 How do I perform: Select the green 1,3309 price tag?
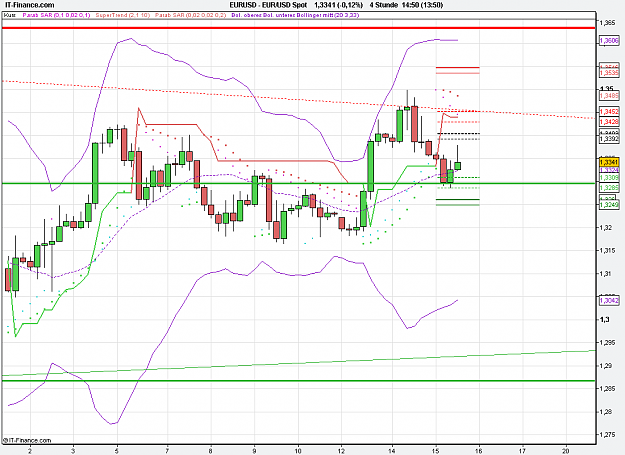pos(609,177)
